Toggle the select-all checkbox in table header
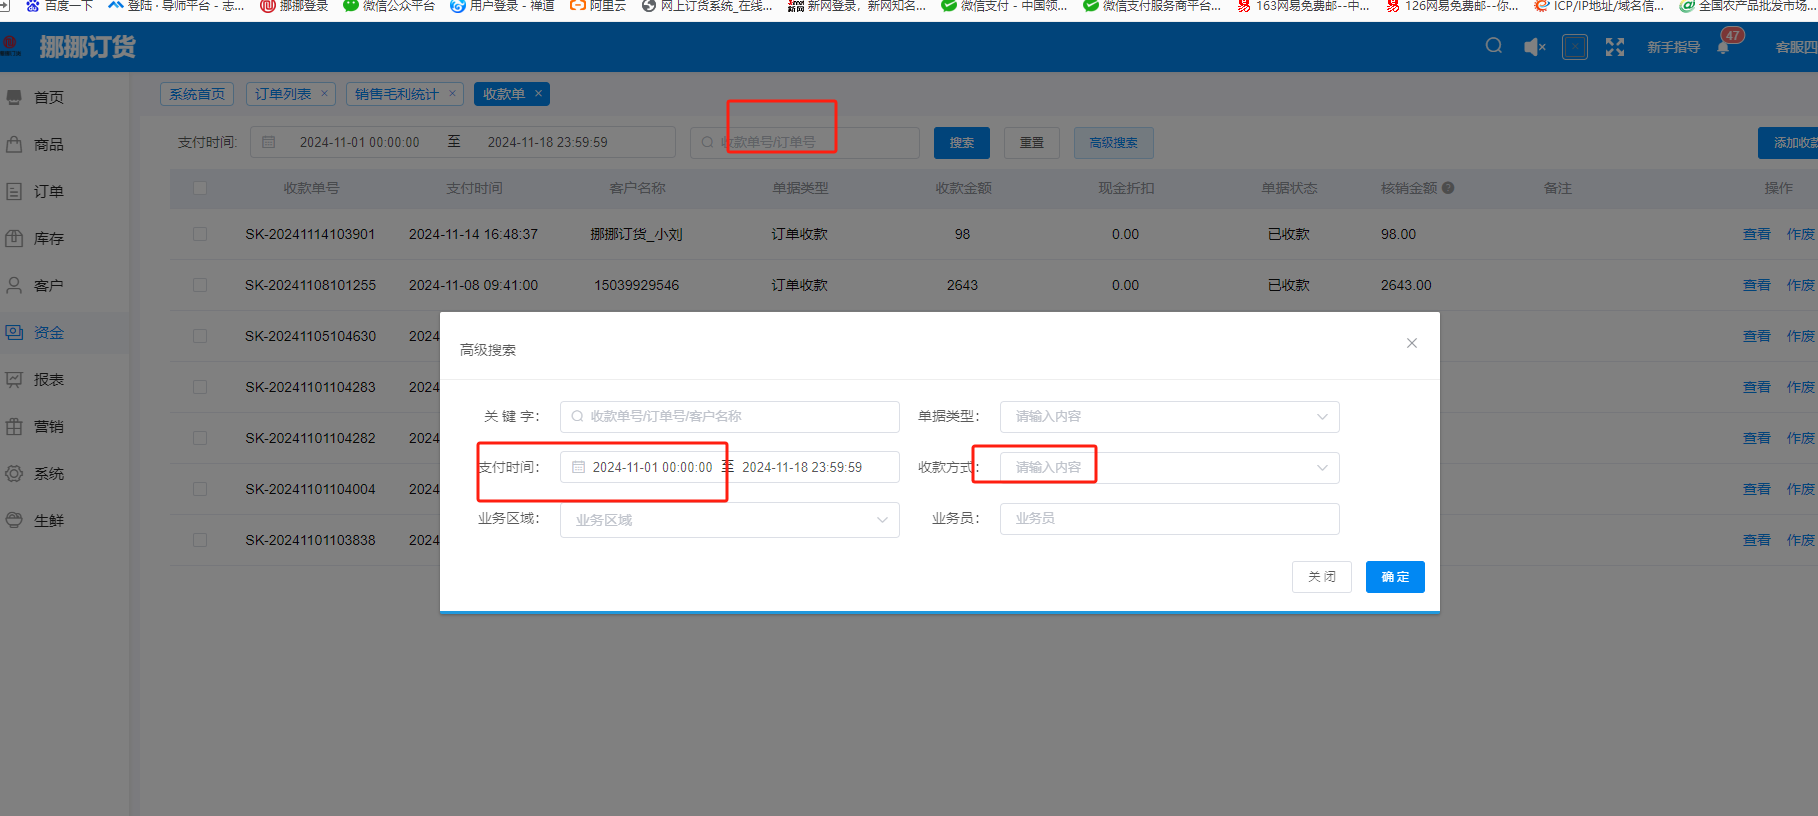1818x816 pixels. pyautogui.click(x=200, y=188)
